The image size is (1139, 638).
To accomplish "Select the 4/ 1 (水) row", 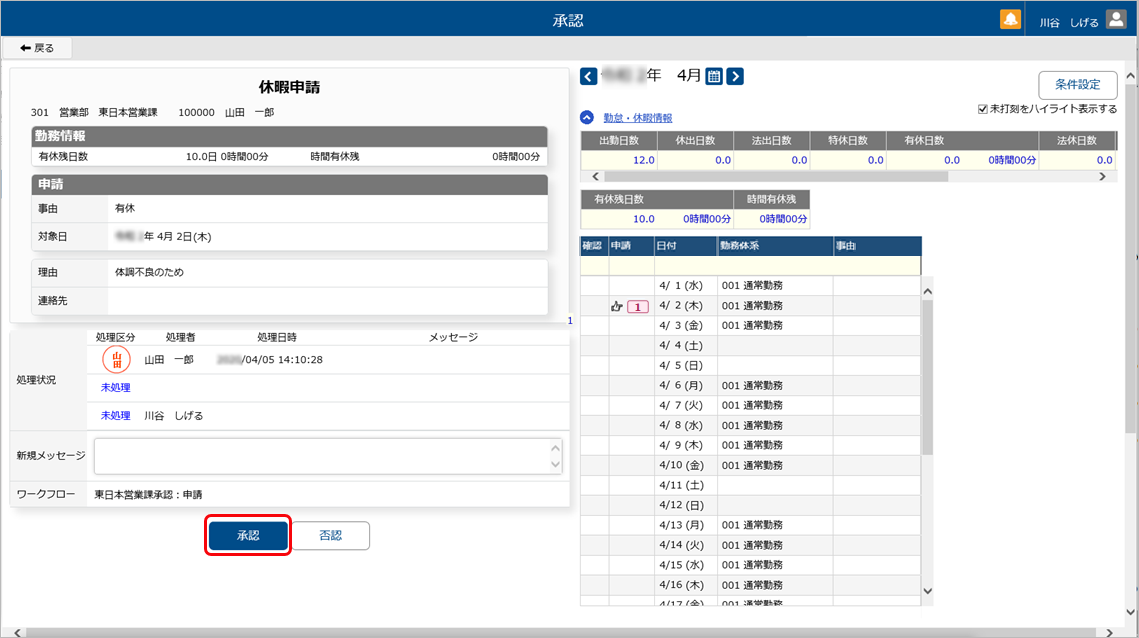I will 750,286.
